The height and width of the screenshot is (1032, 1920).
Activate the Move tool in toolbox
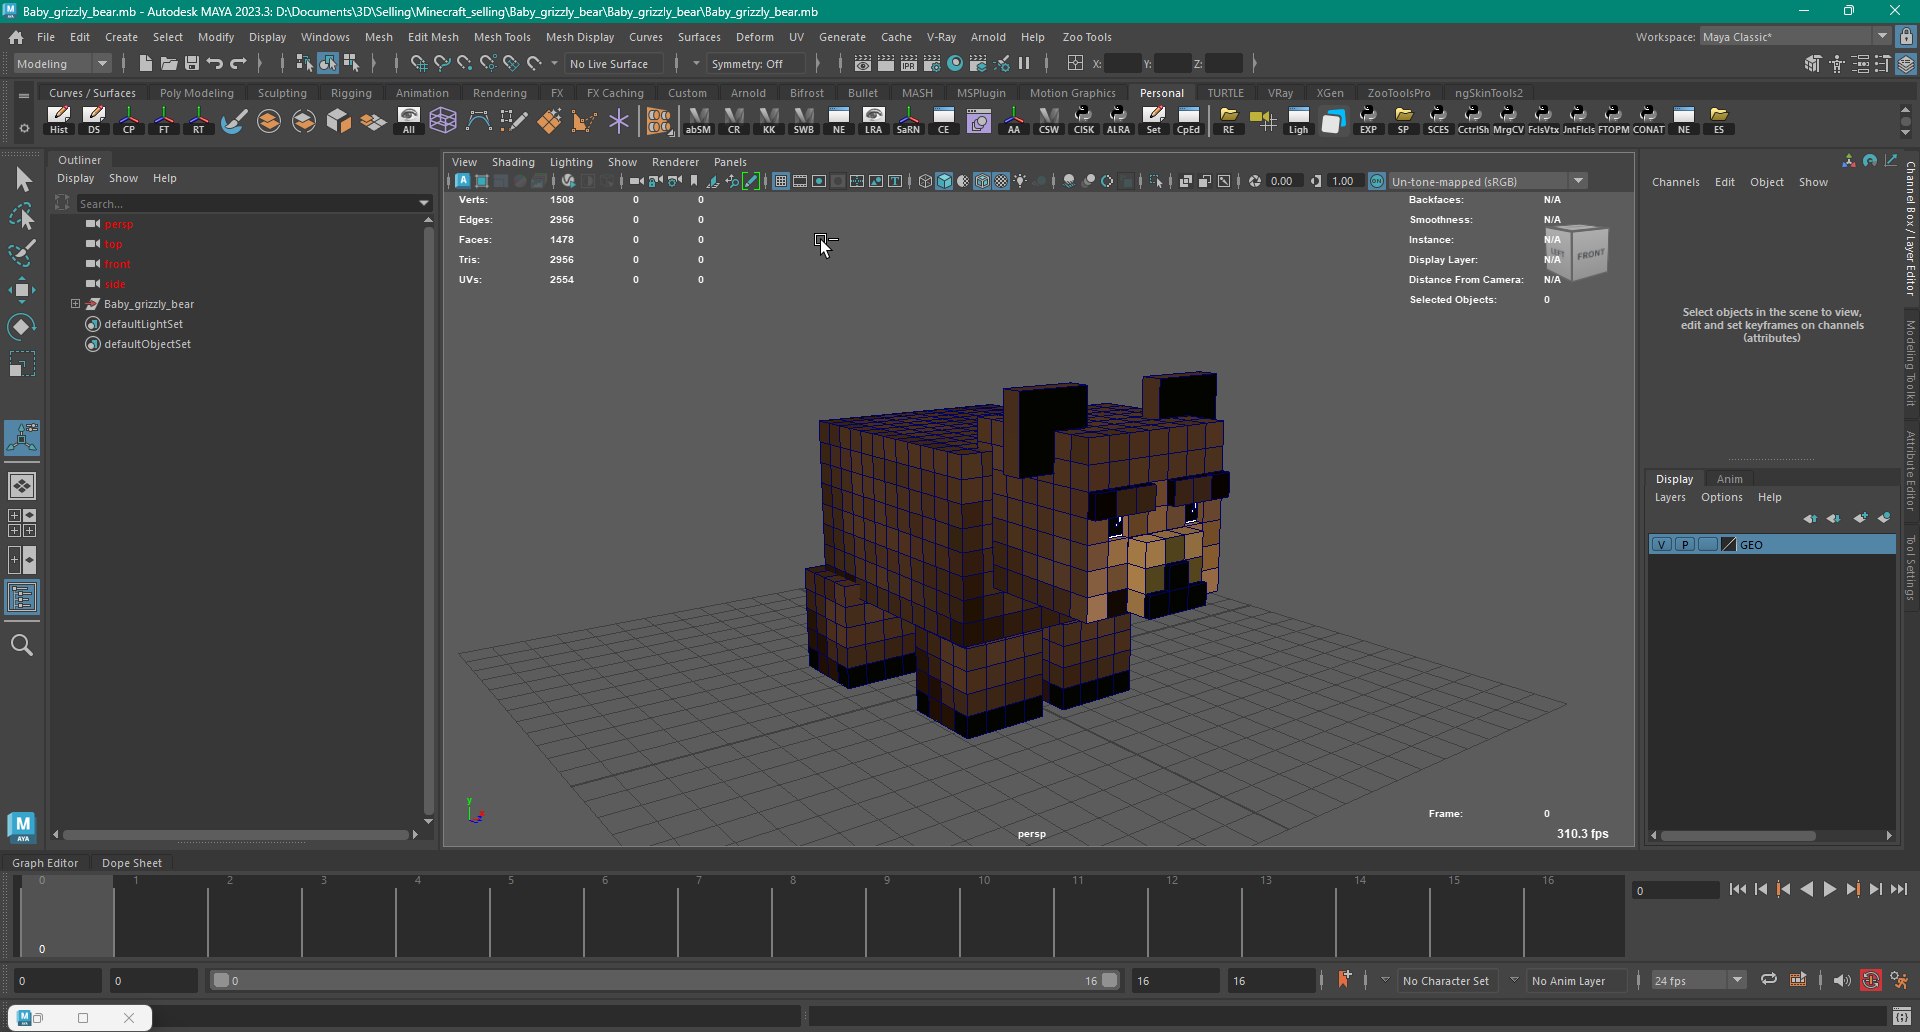22,290
